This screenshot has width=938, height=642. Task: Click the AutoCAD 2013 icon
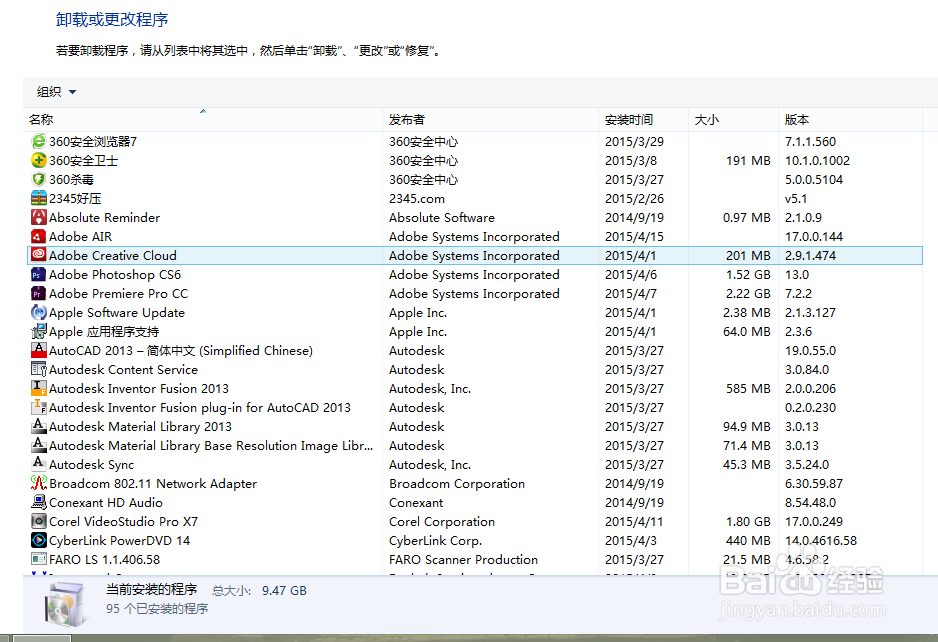pos(38,350)
